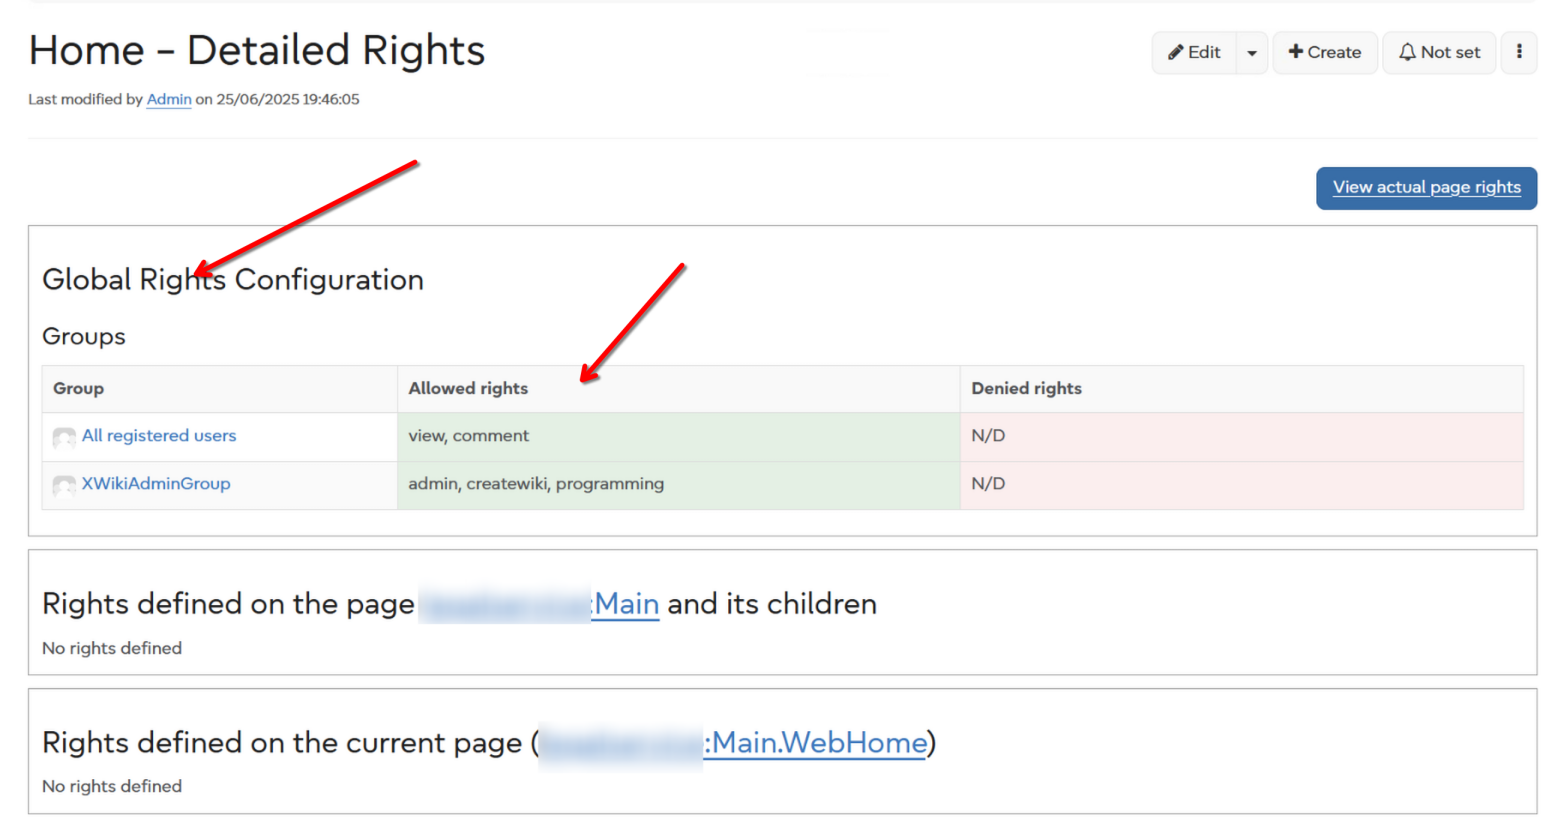This screenshot has width=1561, height=833.
Task: Click the All registered users avatar icon
Action: point(64,437)
